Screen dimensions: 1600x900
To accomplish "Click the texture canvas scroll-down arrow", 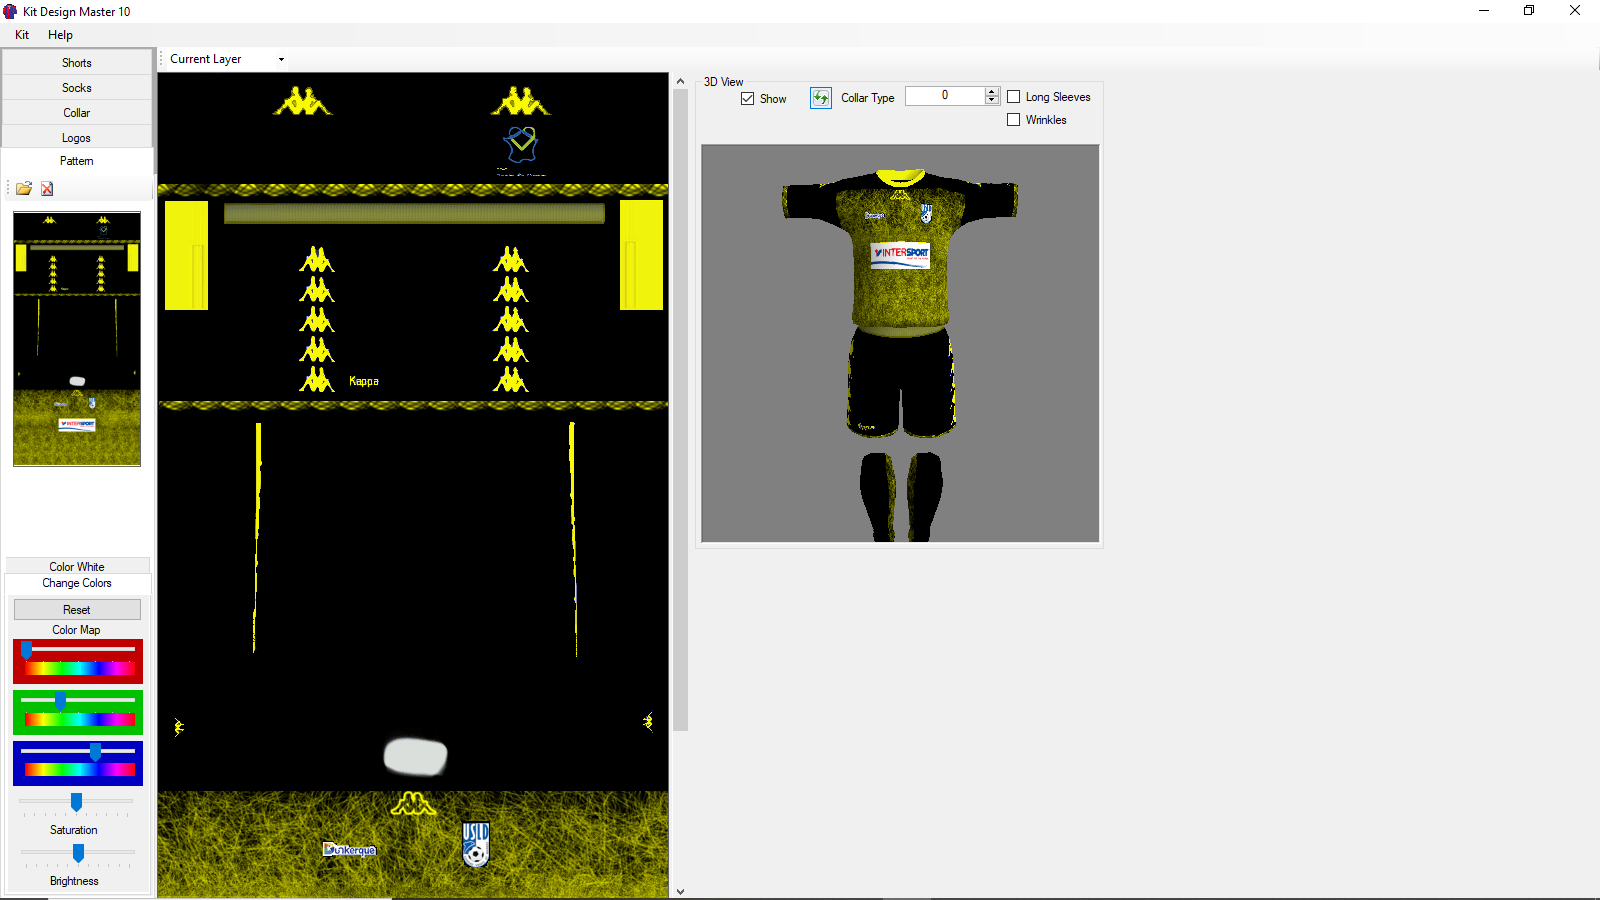I will coord(681,891).
